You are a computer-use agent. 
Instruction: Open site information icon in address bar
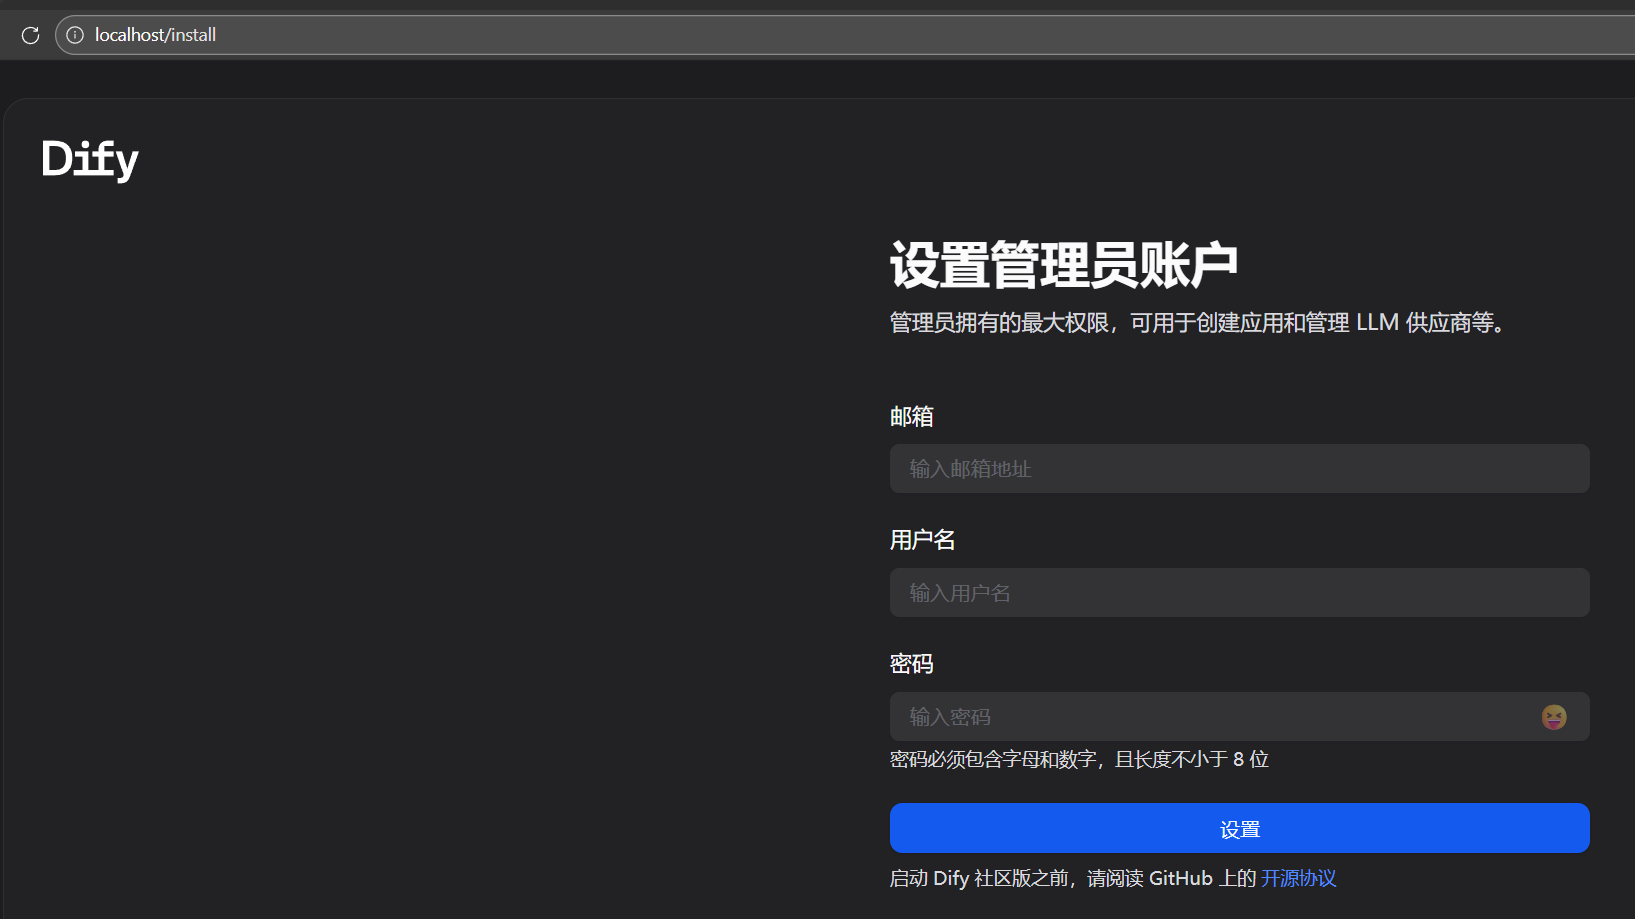click(75, 35)
